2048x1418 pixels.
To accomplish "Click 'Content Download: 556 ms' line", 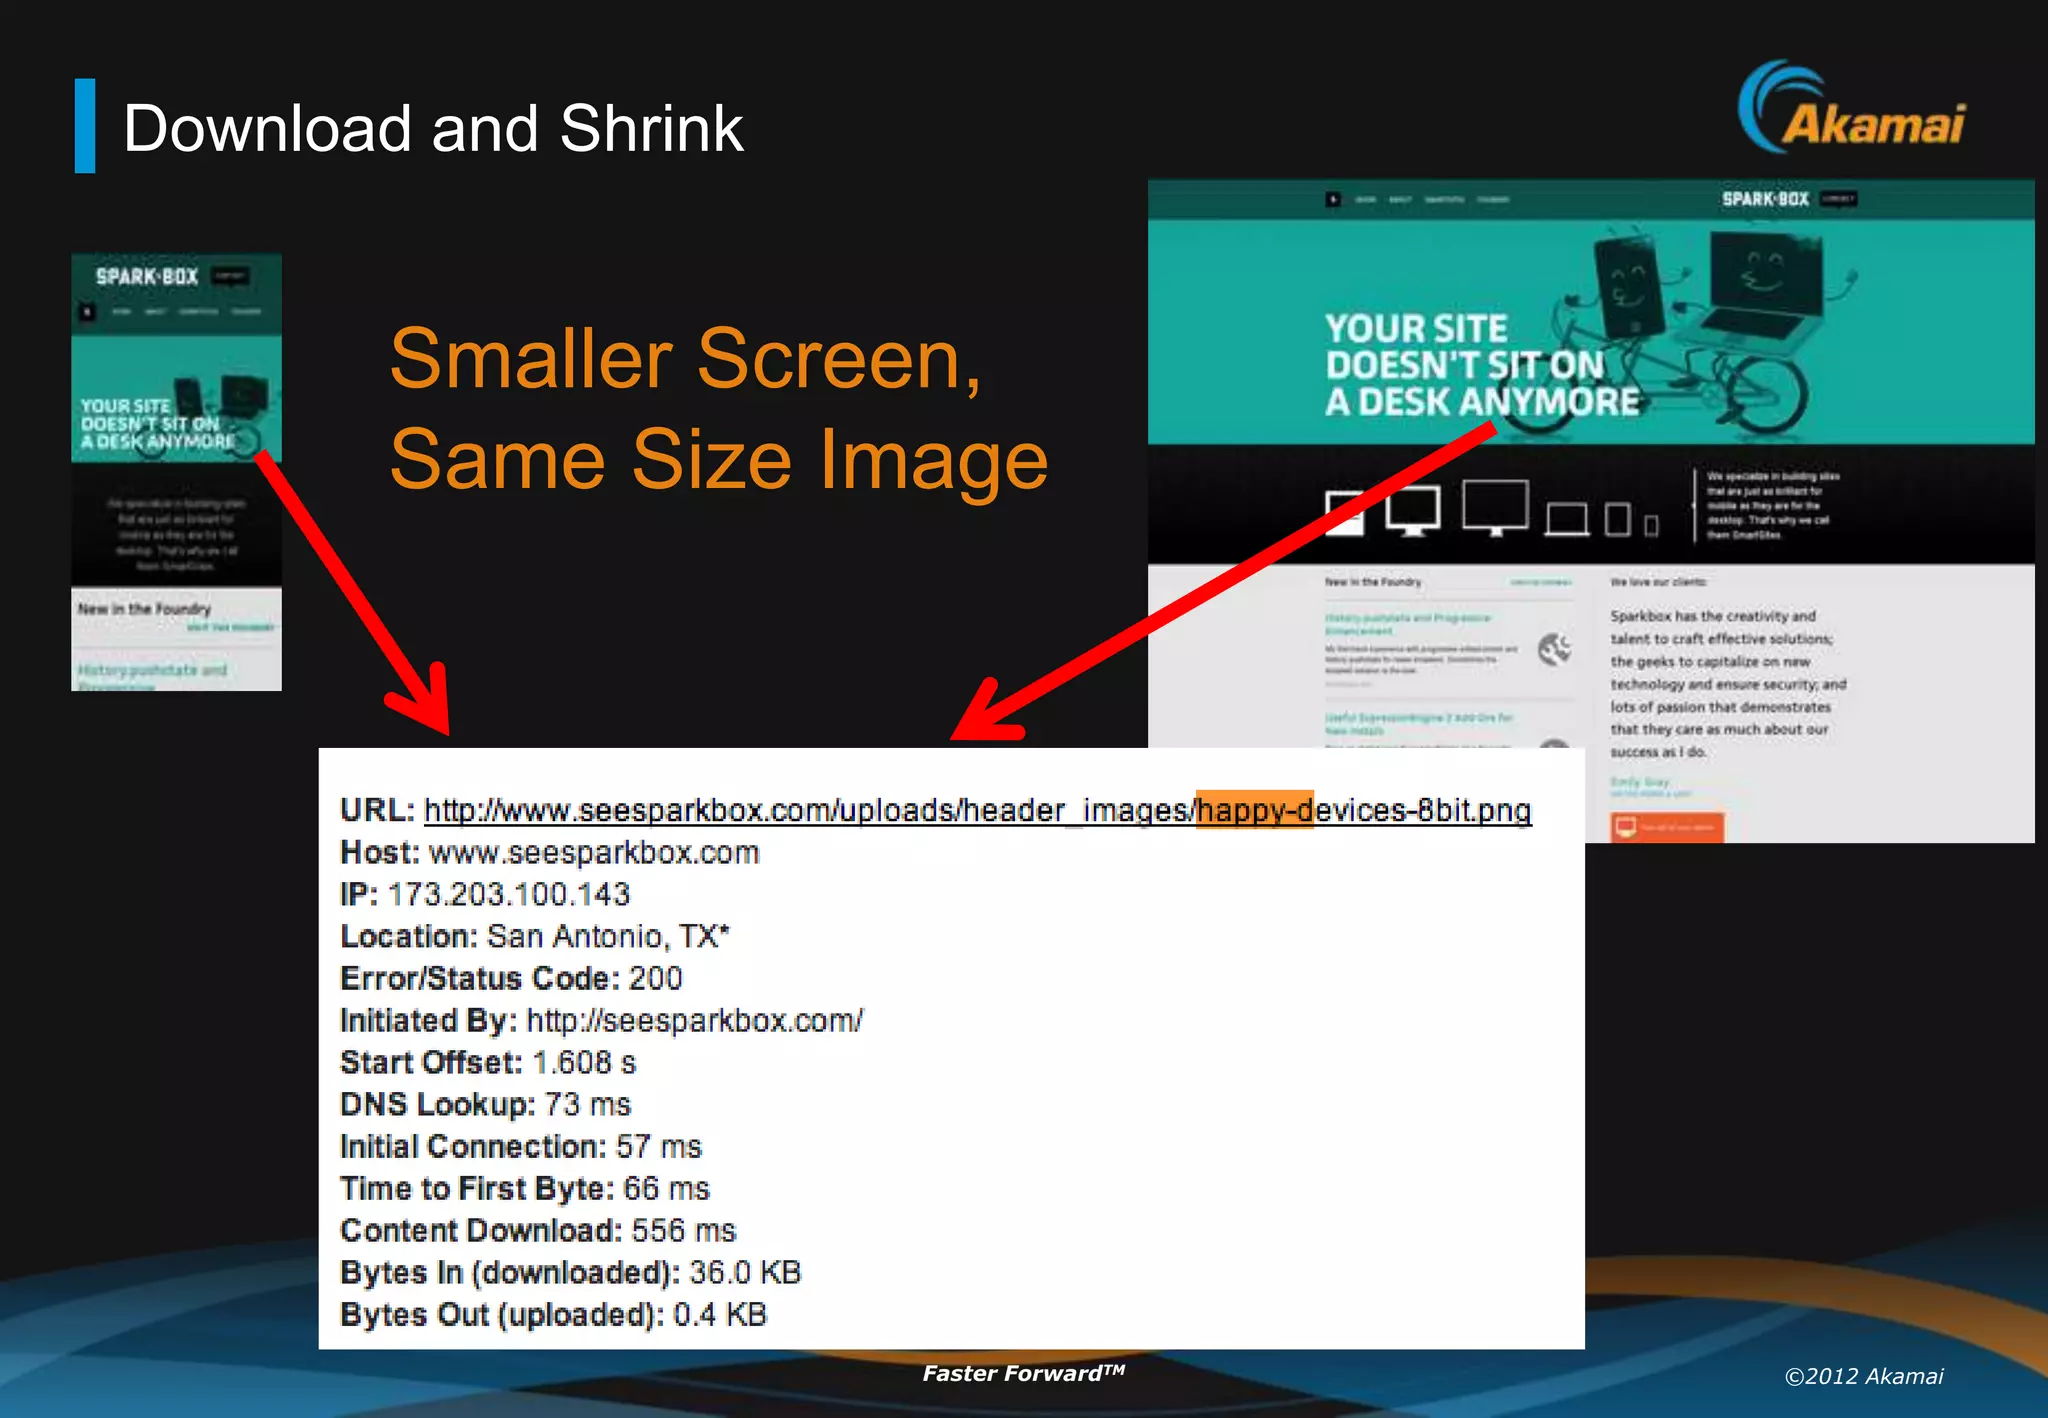I will pyautogui.click(x=538, y=1230).
